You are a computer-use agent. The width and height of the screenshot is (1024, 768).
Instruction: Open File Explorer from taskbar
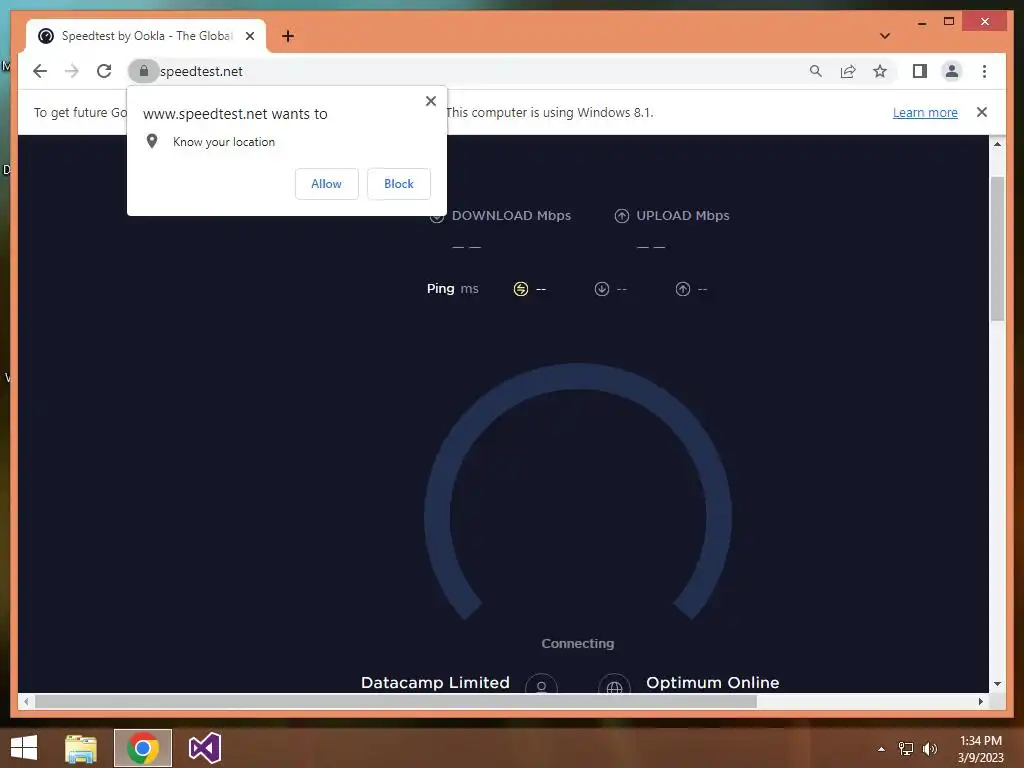(81, 748)
